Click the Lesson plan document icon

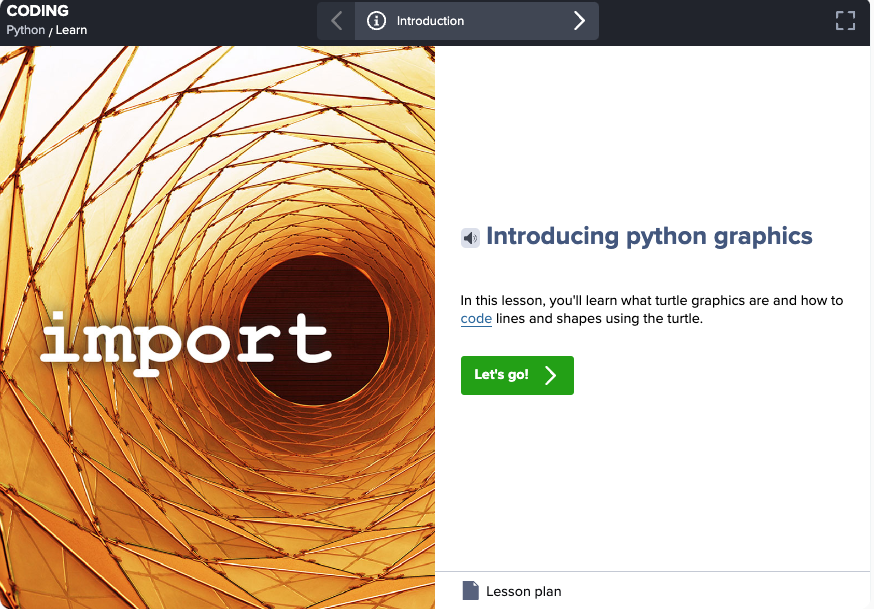[x=470, y=591]
